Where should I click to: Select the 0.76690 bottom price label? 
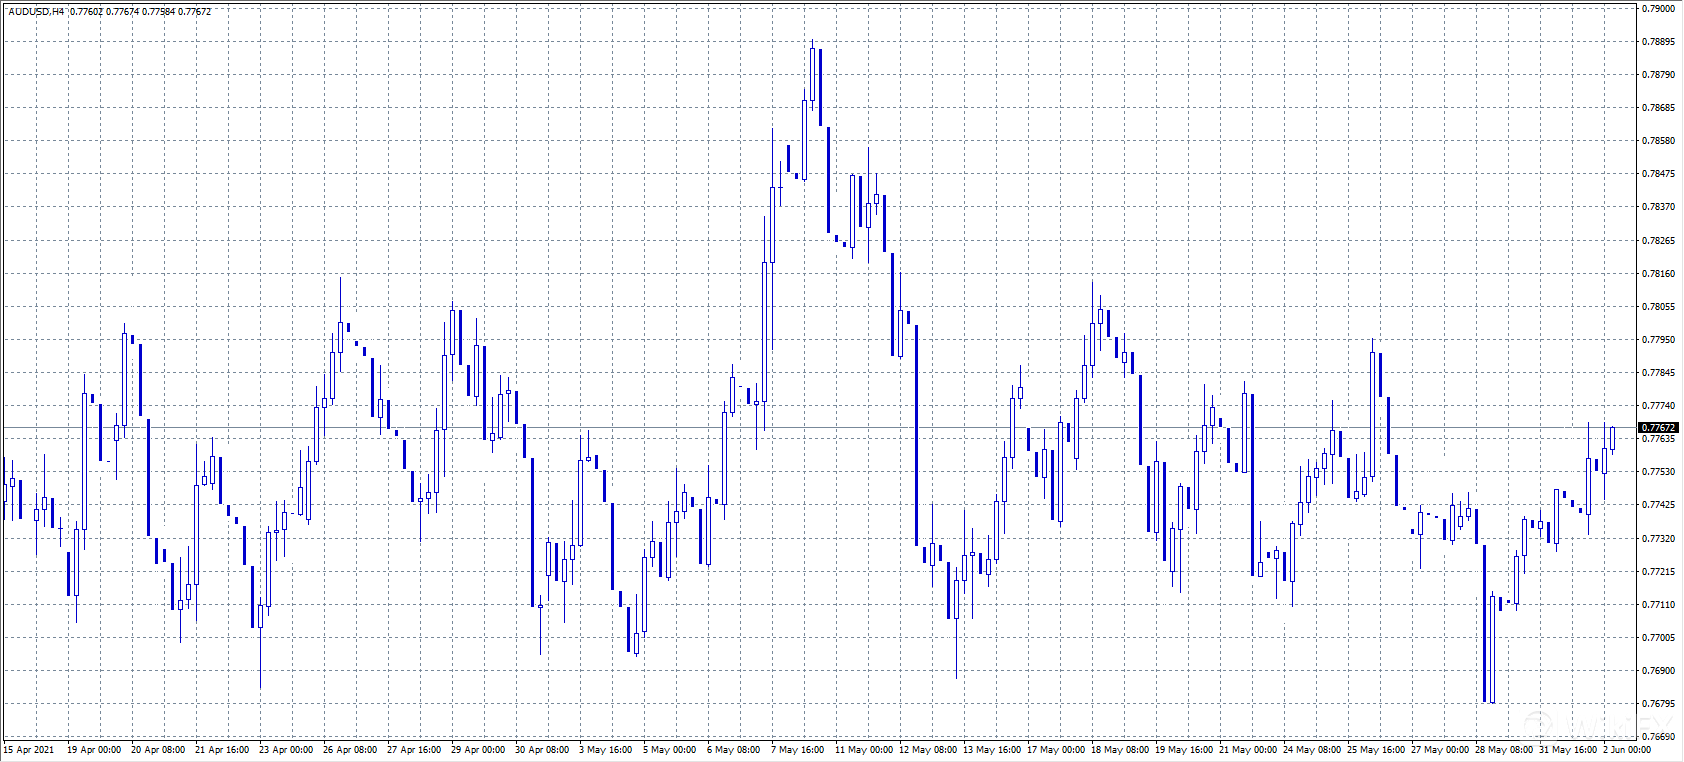(1658, 737)
